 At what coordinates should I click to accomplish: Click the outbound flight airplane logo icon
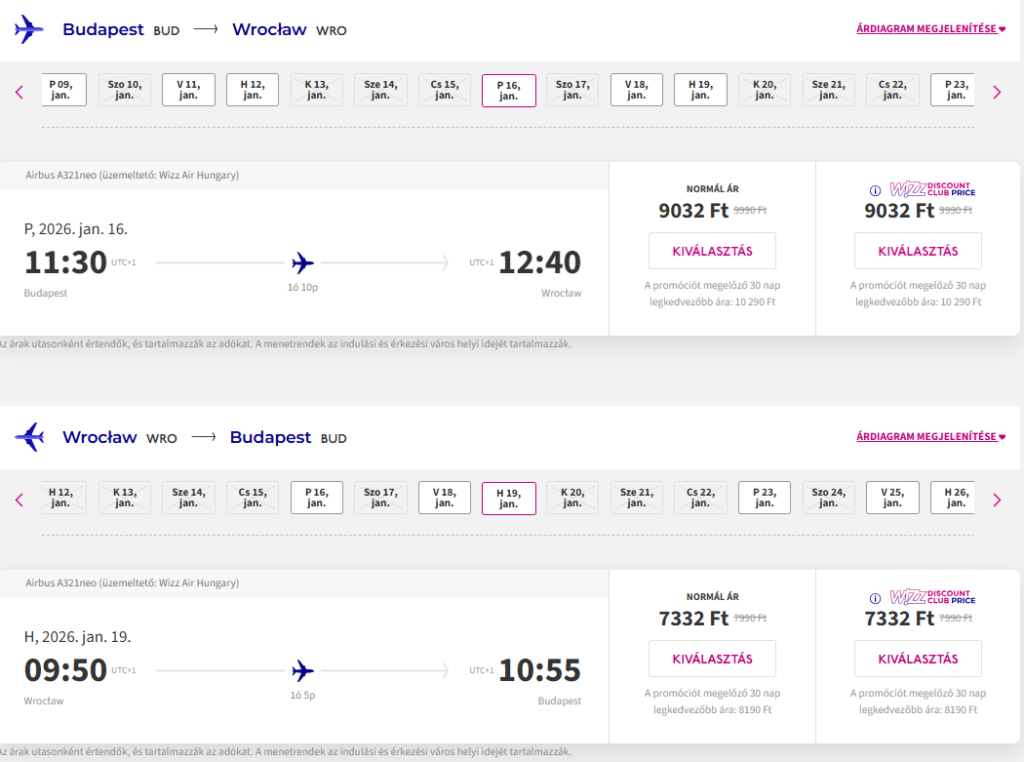coord(29,30)
